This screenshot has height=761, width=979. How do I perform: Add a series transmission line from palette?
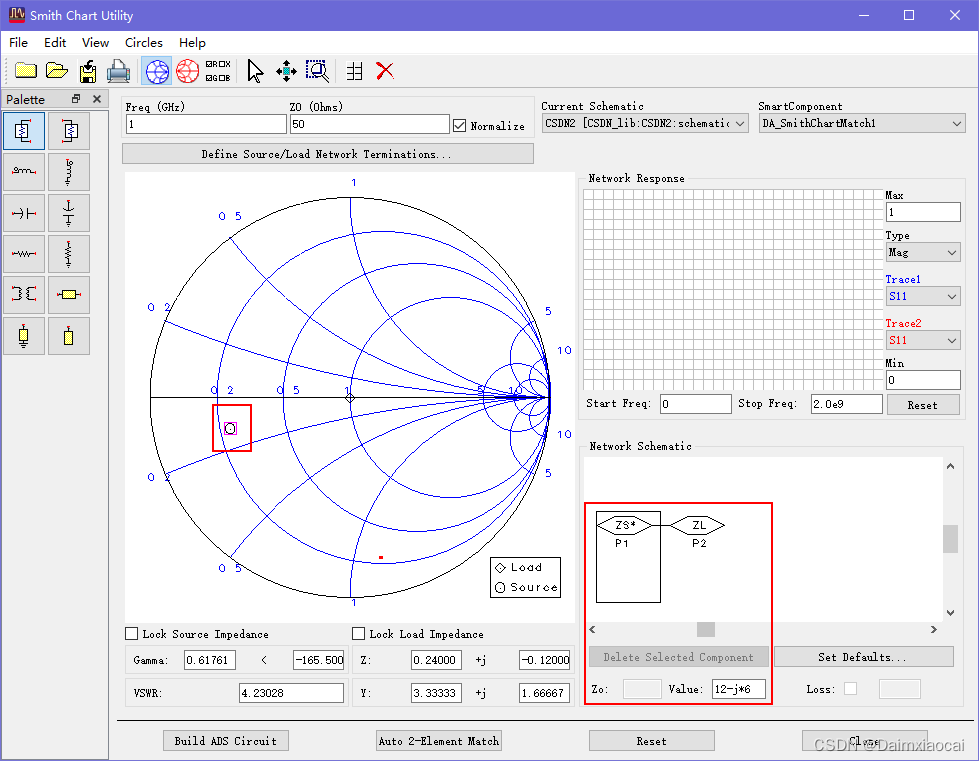pyautogui.click(x=69, y=295)
